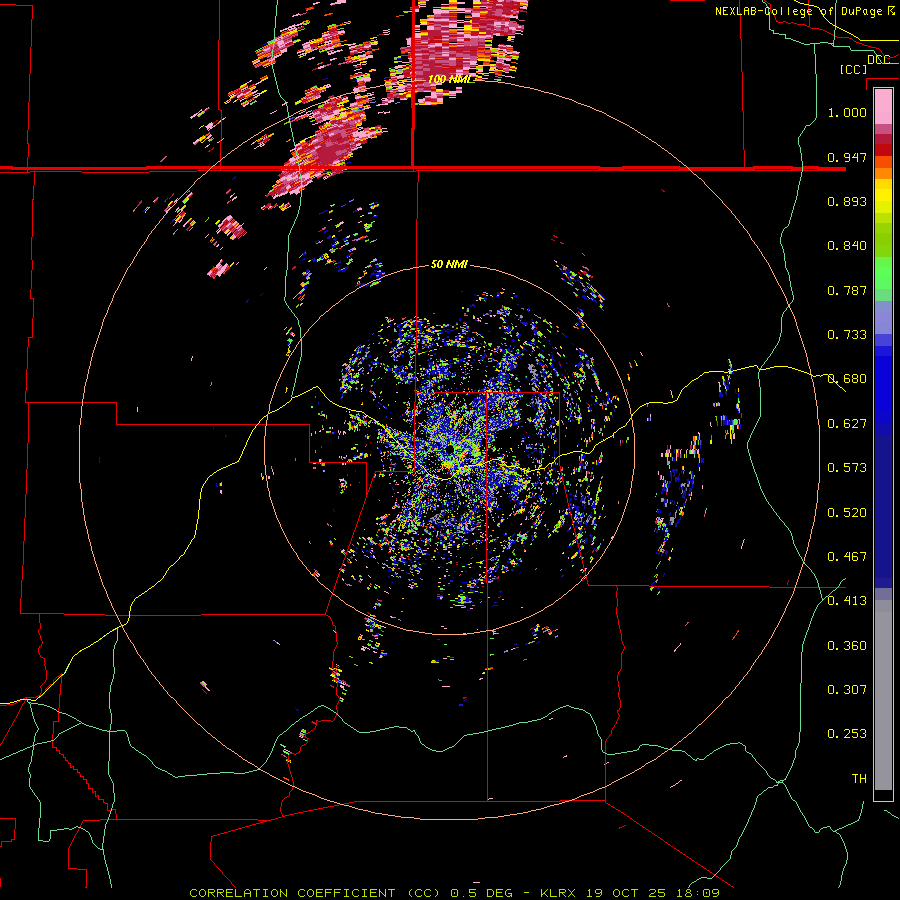The width and height of the screenshot is (900, 900).
Task: Select the 0.947 color scale value
Action: coord(847,157)
